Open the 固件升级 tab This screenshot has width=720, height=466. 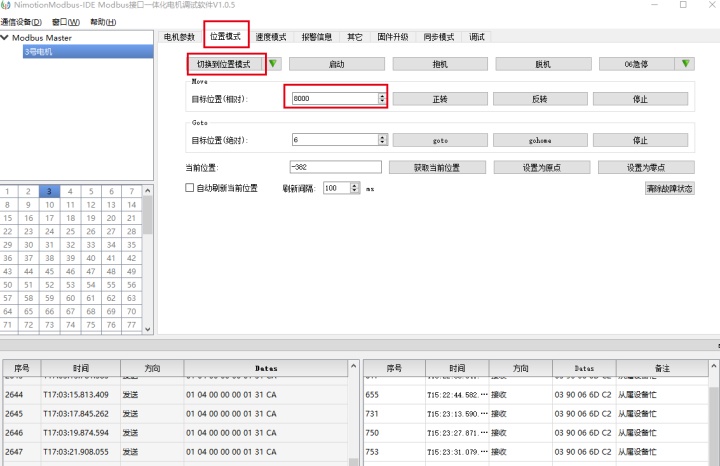pyautogui.click(x=392, y=37)
